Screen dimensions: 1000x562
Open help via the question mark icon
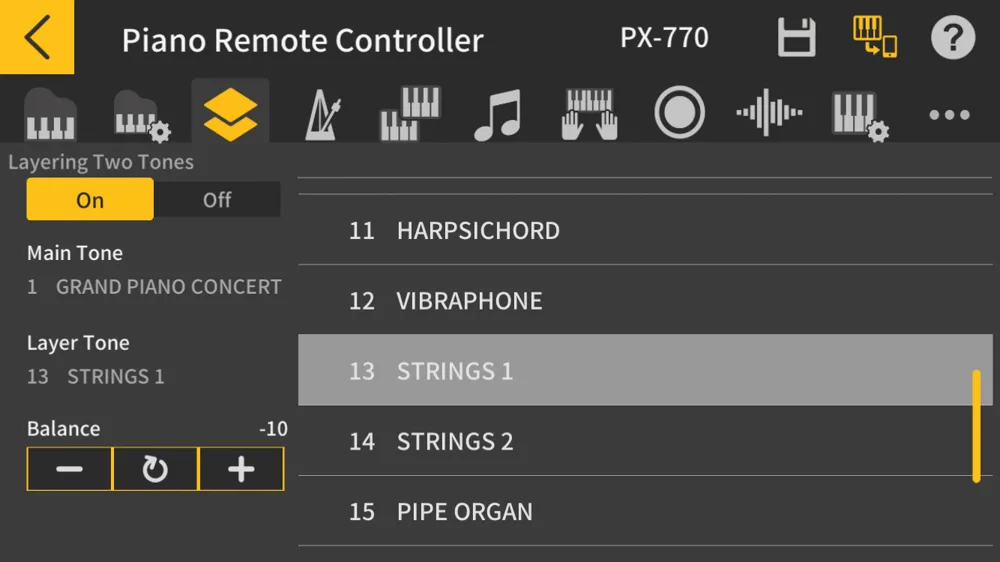click(952, 38)
